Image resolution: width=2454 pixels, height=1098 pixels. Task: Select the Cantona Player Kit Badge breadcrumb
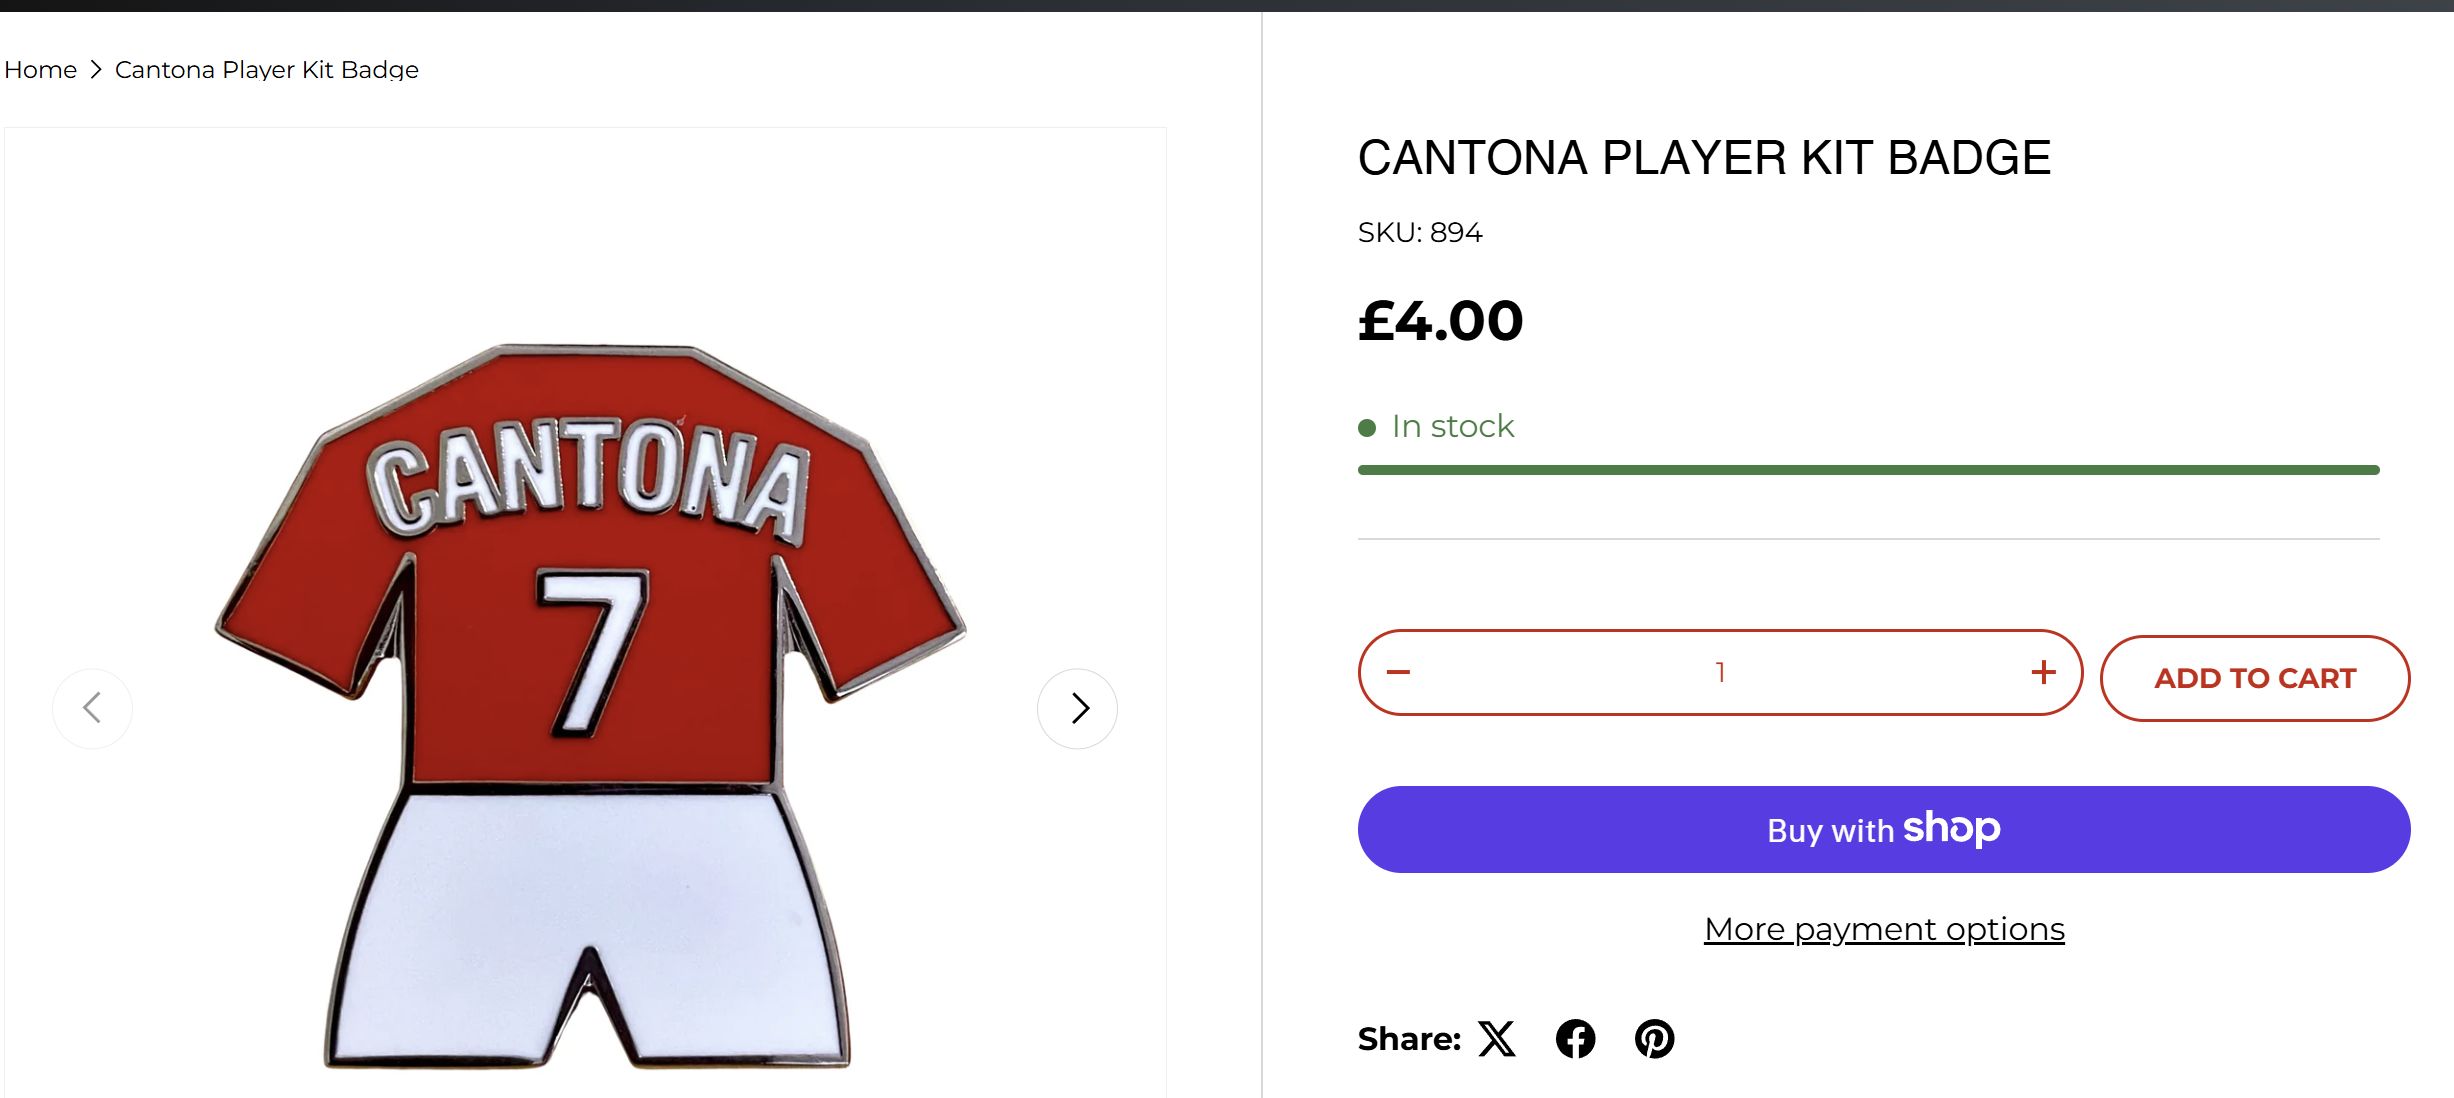[x=267, y=70]
